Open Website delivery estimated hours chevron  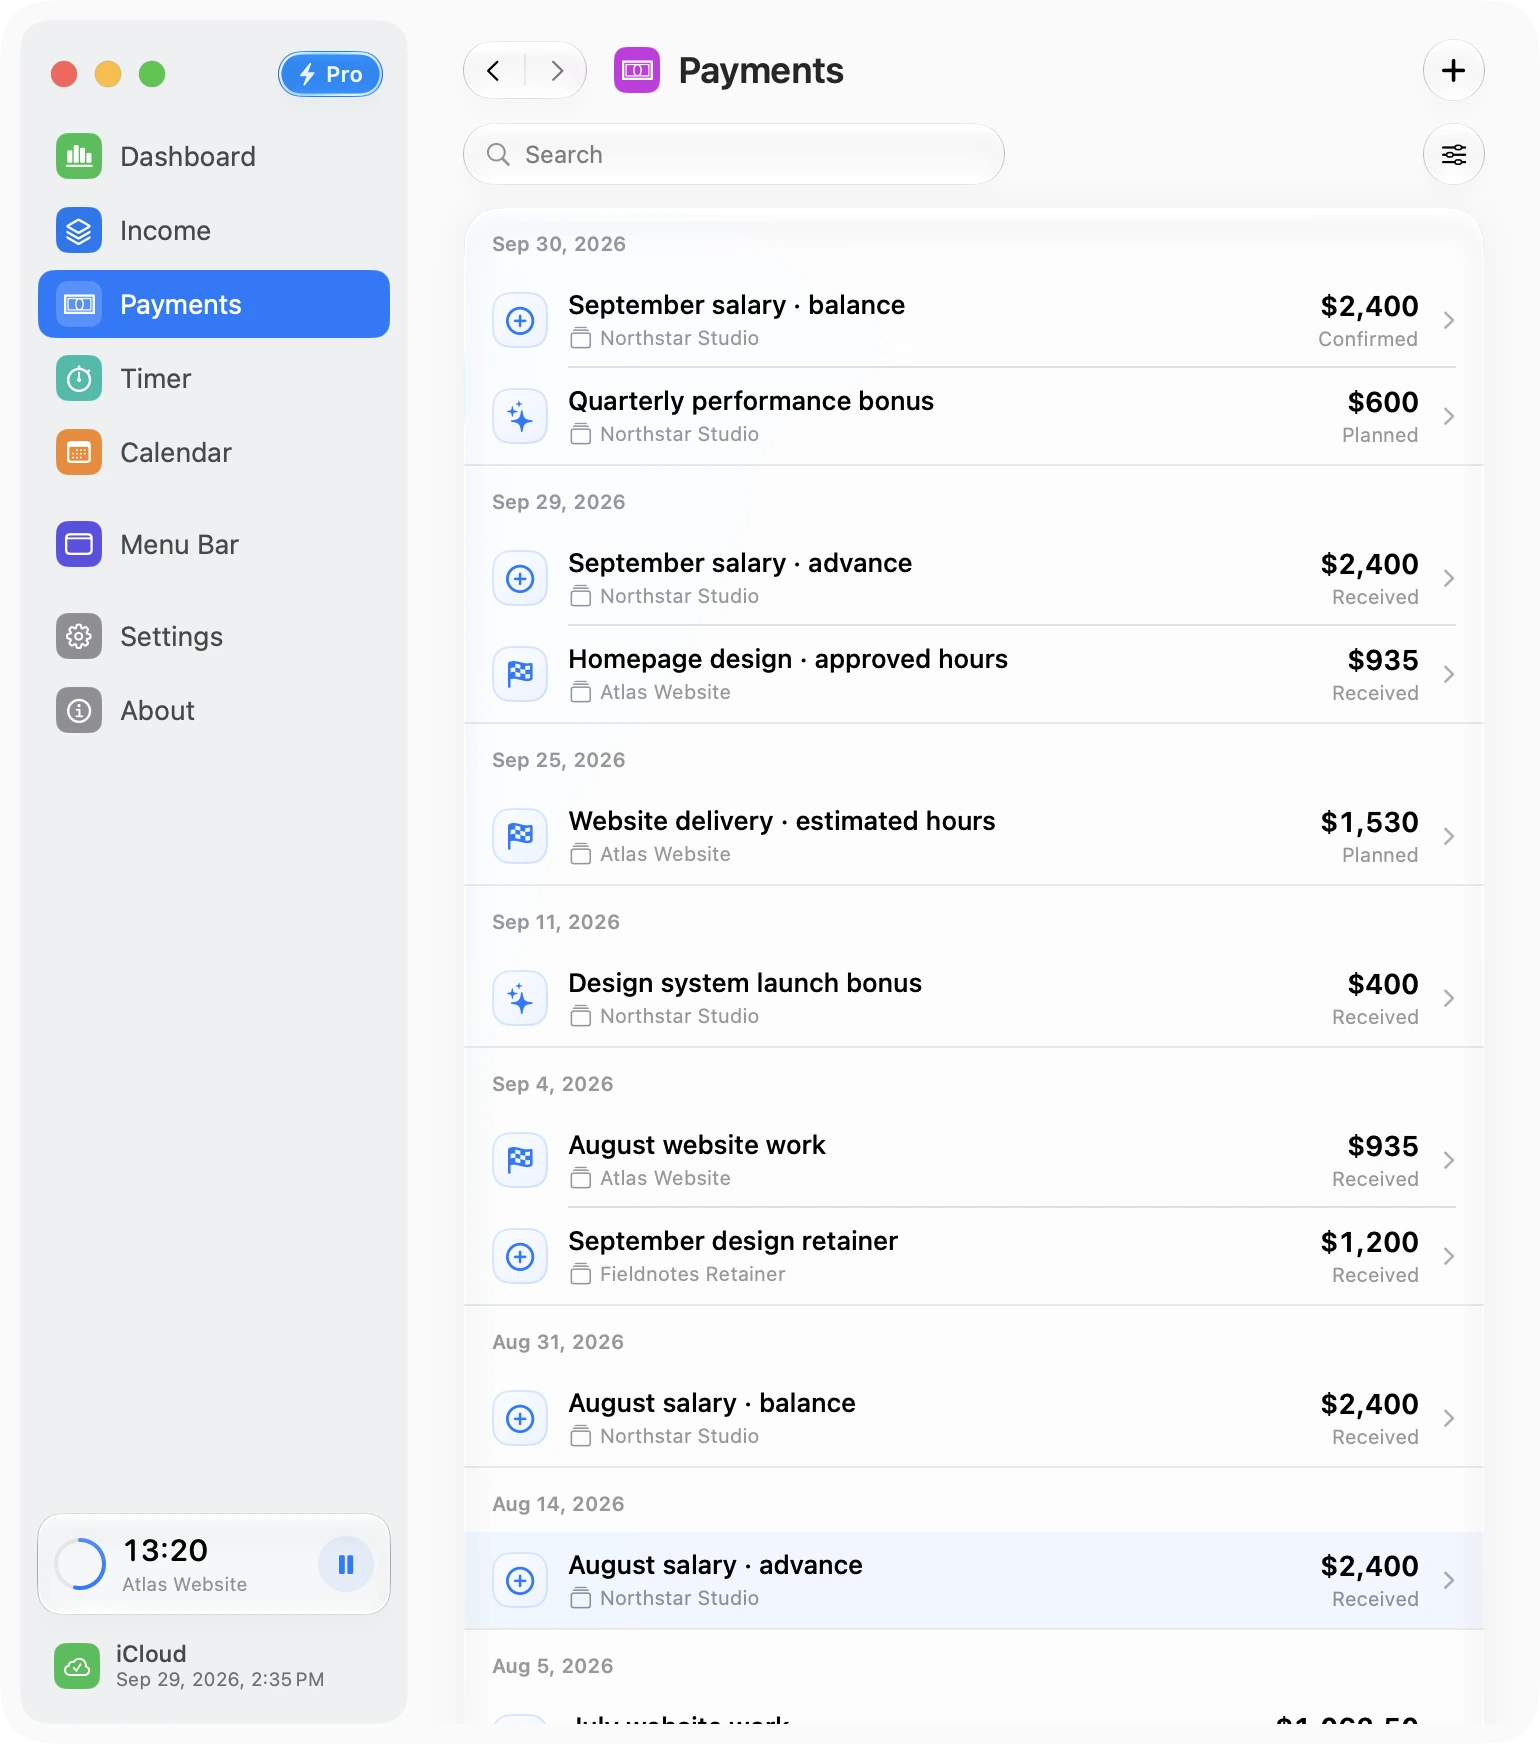coord(1449,836)
